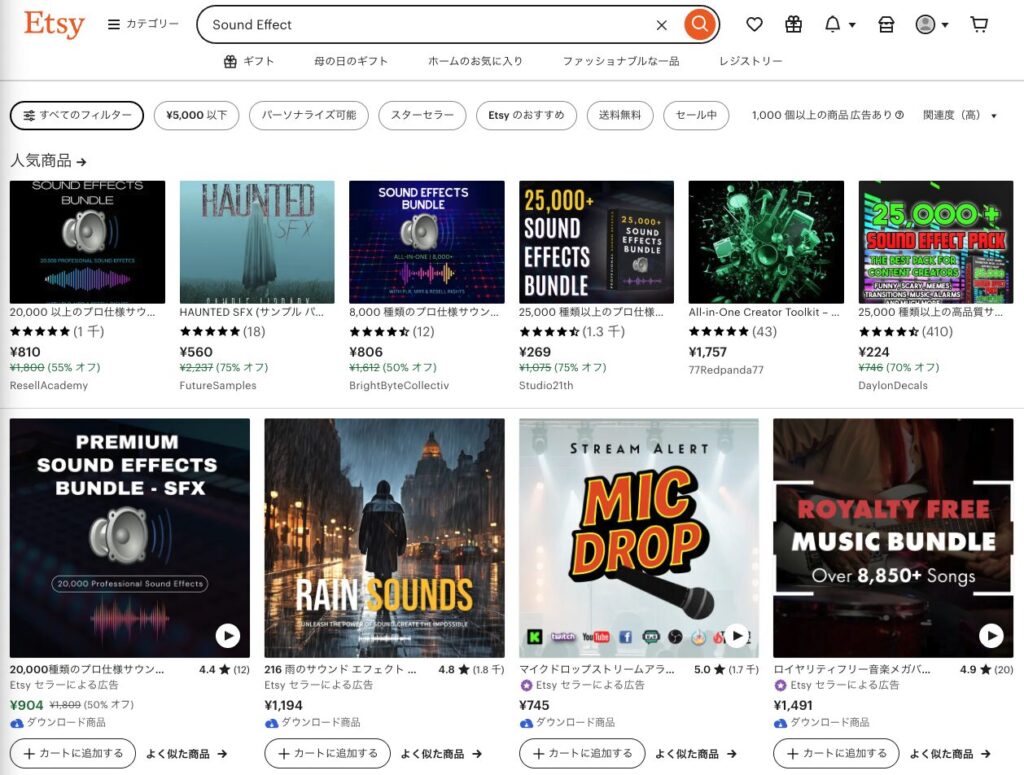
Task: Play the Mic Drop stream alert preview
Action: 737,635
